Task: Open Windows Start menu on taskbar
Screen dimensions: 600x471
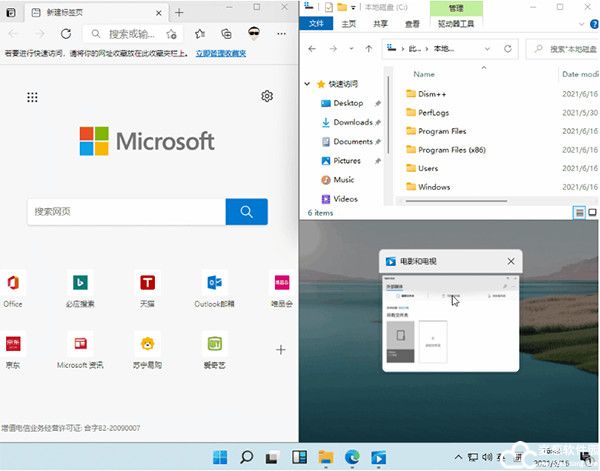Action: pos(220,457)
